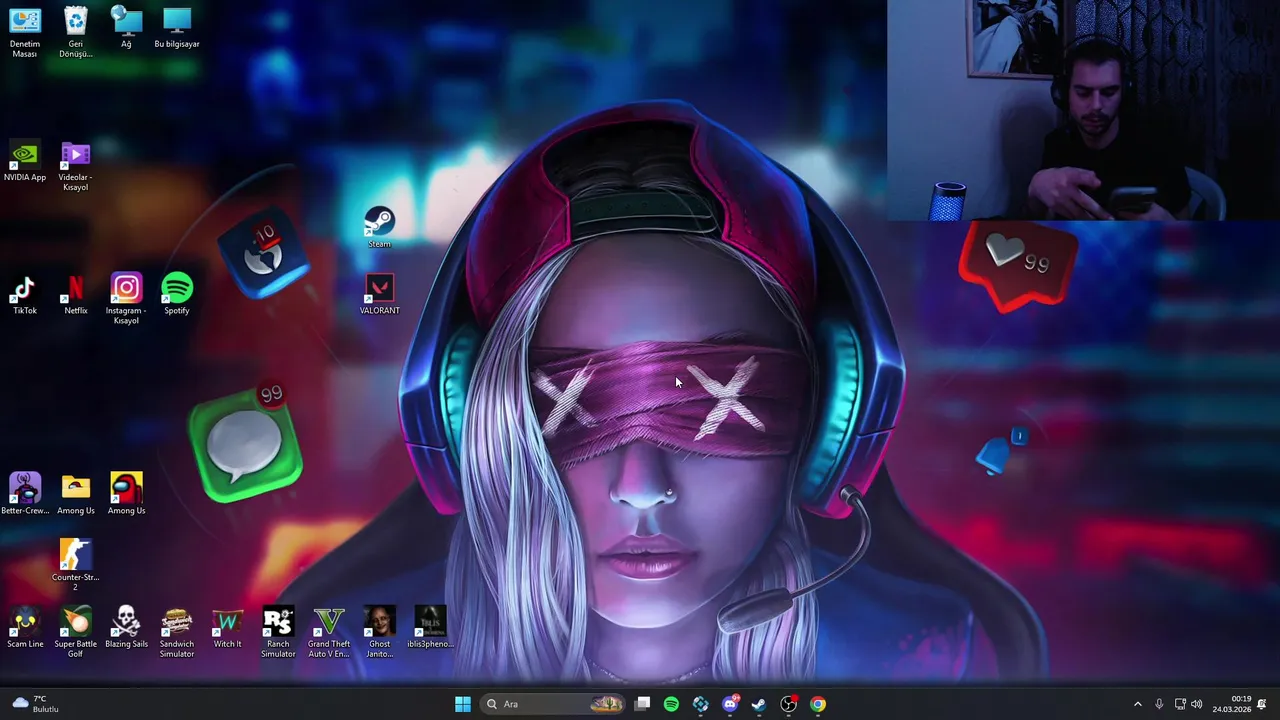This screenshot has height=720, width=1280.
Task: Open Google Chrome from the taskbar
Action: (818, 704)
